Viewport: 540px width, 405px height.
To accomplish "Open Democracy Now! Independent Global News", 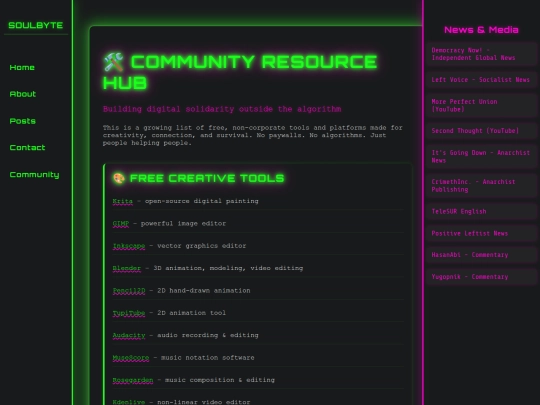I will coord(481,54).
